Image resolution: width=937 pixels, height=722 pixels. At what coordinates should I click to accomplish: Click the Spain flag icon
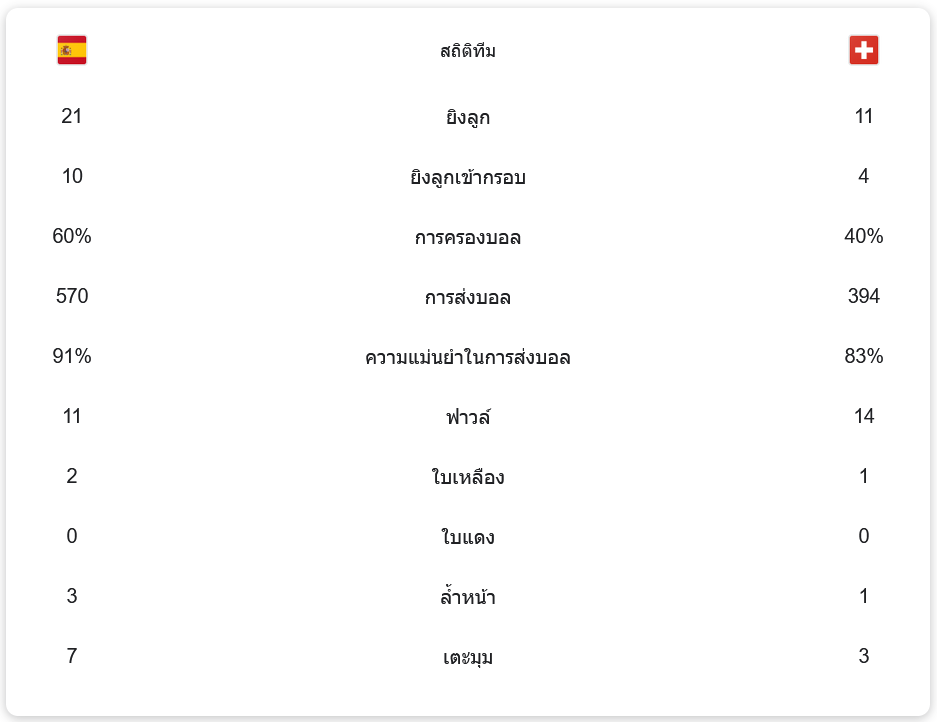tap(72, 50)
